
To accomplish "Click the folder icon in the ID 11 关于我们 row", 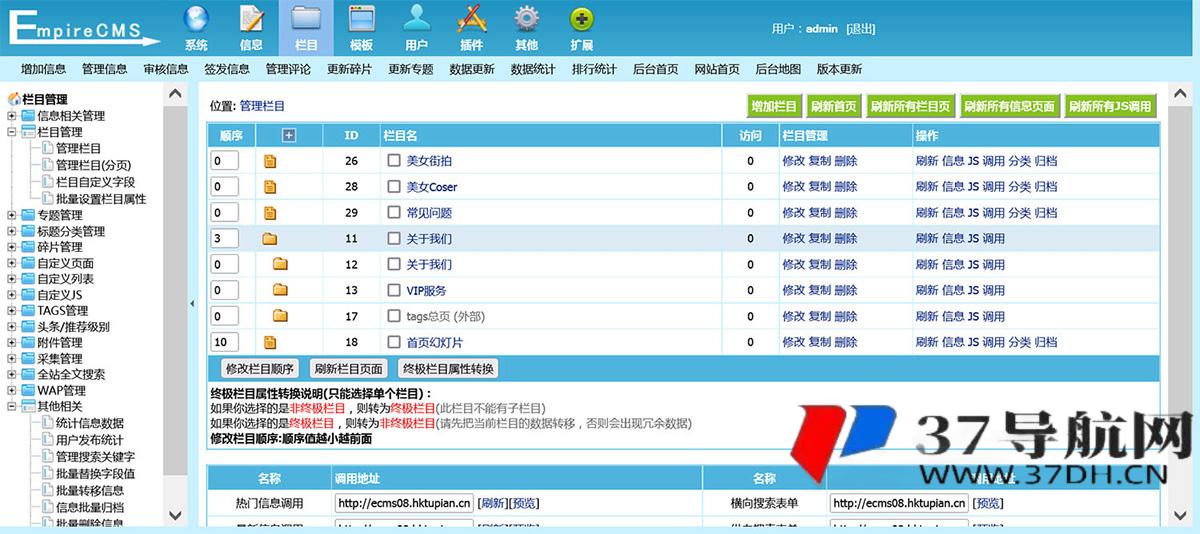I will point(270,239).
